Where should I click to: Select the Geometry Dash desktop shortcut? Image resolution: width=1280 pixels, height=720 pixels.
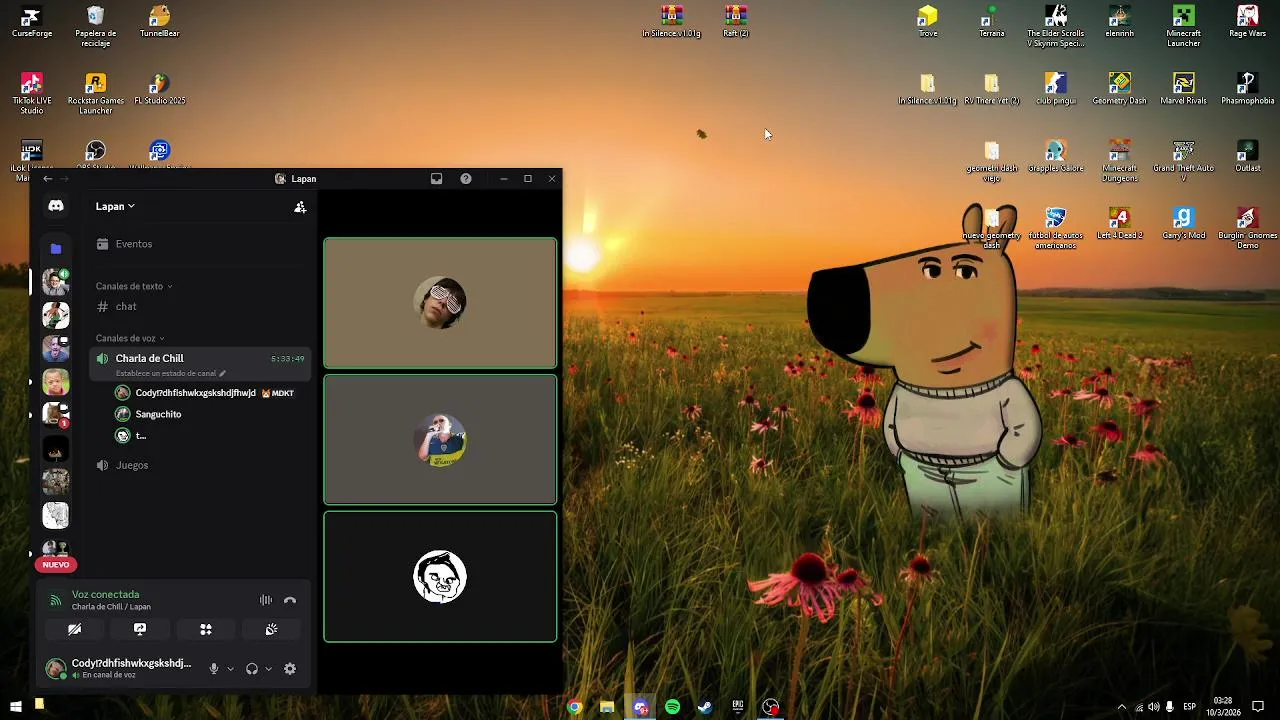1119,89
